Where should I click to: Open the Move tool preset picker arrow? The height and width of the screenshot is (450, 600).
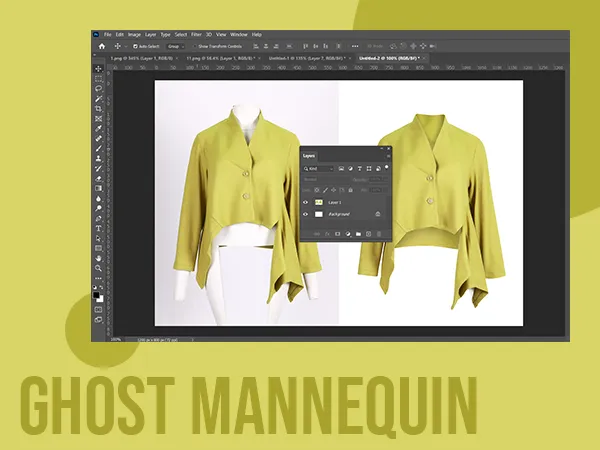(x=126, y=47)
